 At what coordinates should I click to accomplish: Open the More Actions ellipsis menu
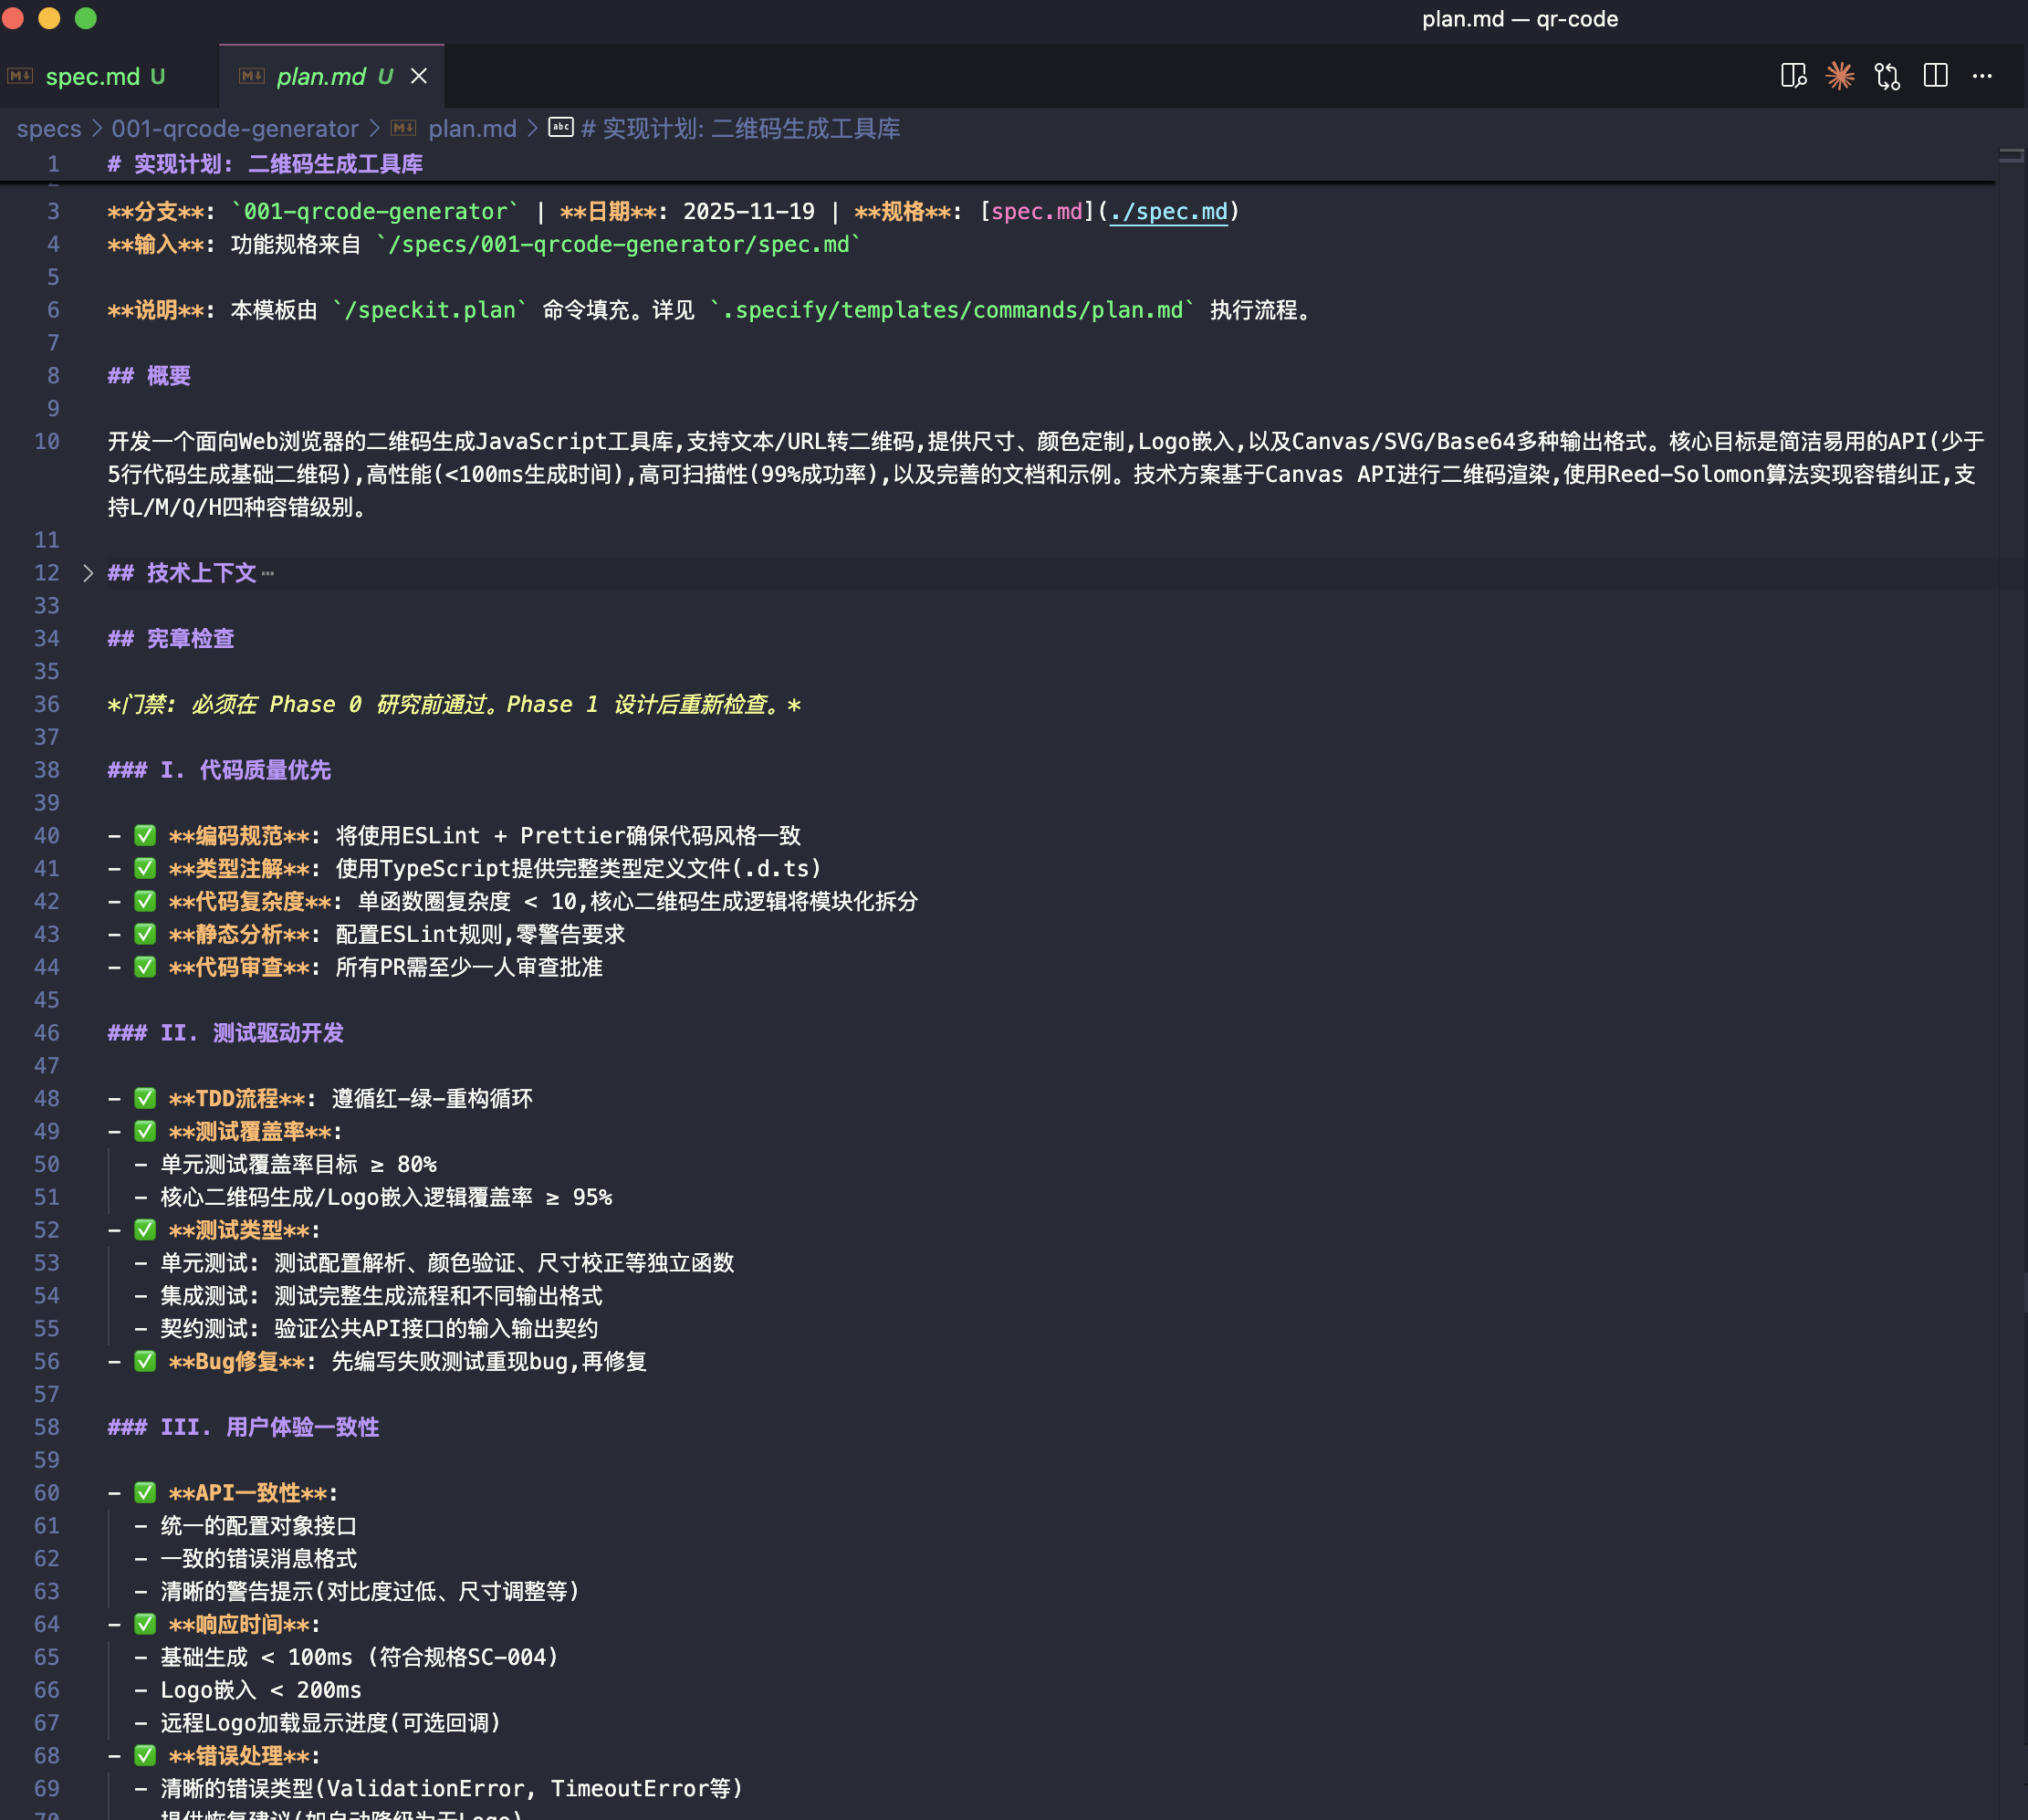1982,76
